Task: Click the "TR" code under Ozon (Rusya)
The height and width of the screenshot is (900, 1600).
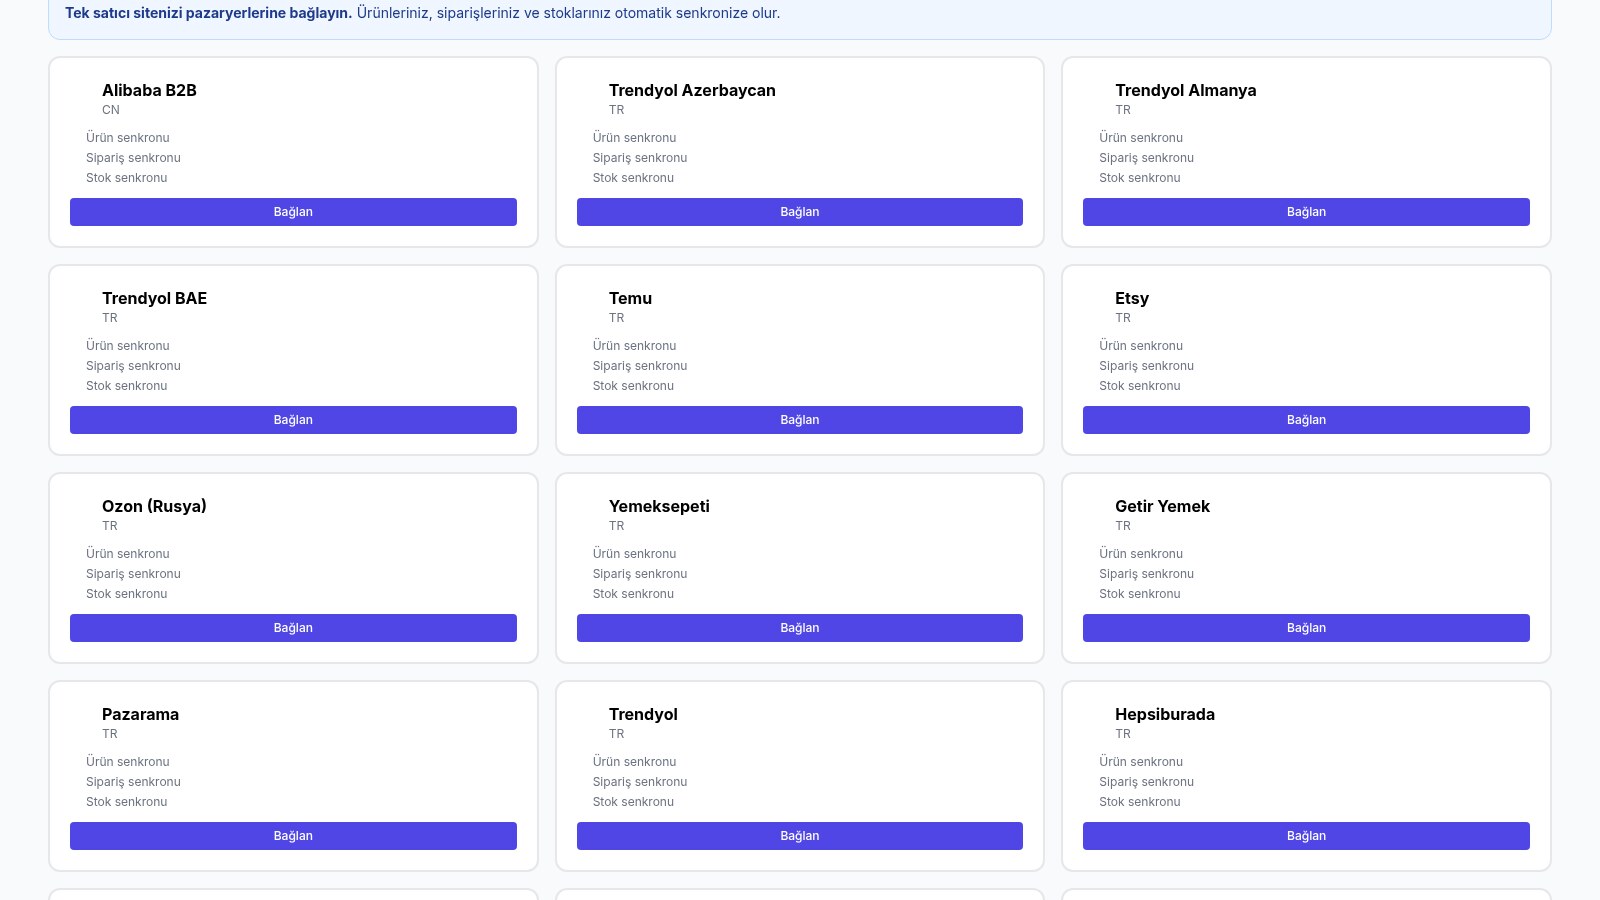Action: point(110,526)
